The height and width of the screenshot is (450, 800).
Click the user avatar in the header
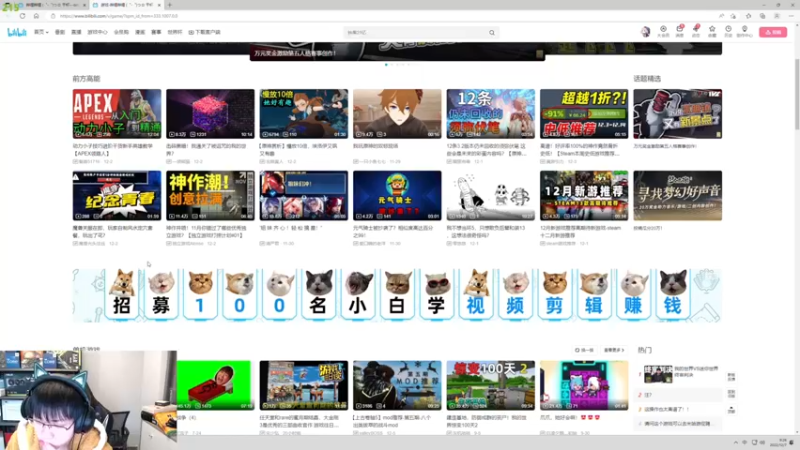pos(645,32)
